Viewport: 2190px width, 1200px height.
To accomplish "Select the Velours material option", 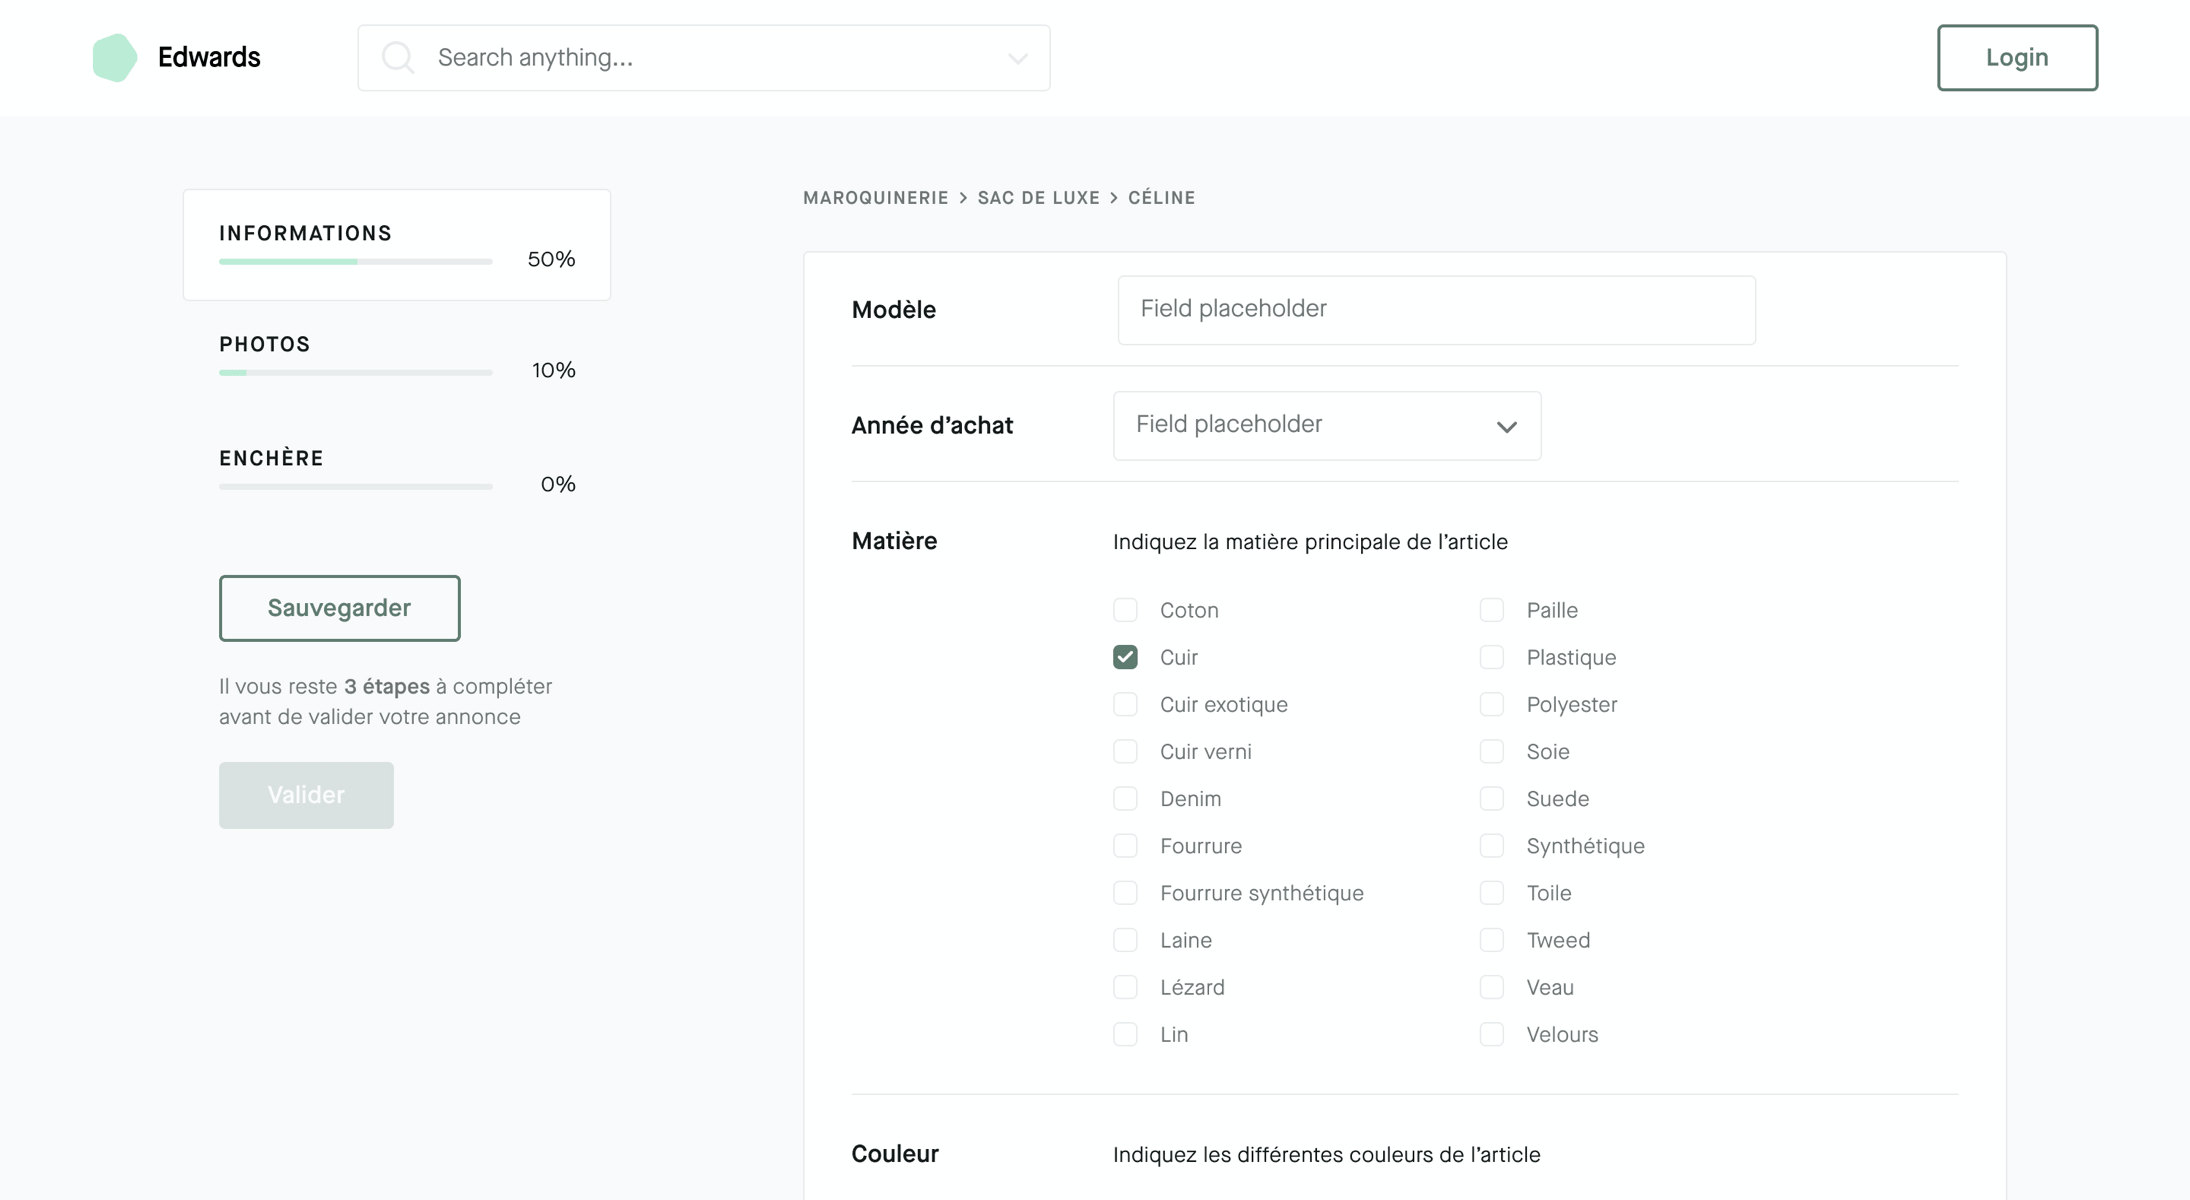I will click(x=1491, y=1035).
